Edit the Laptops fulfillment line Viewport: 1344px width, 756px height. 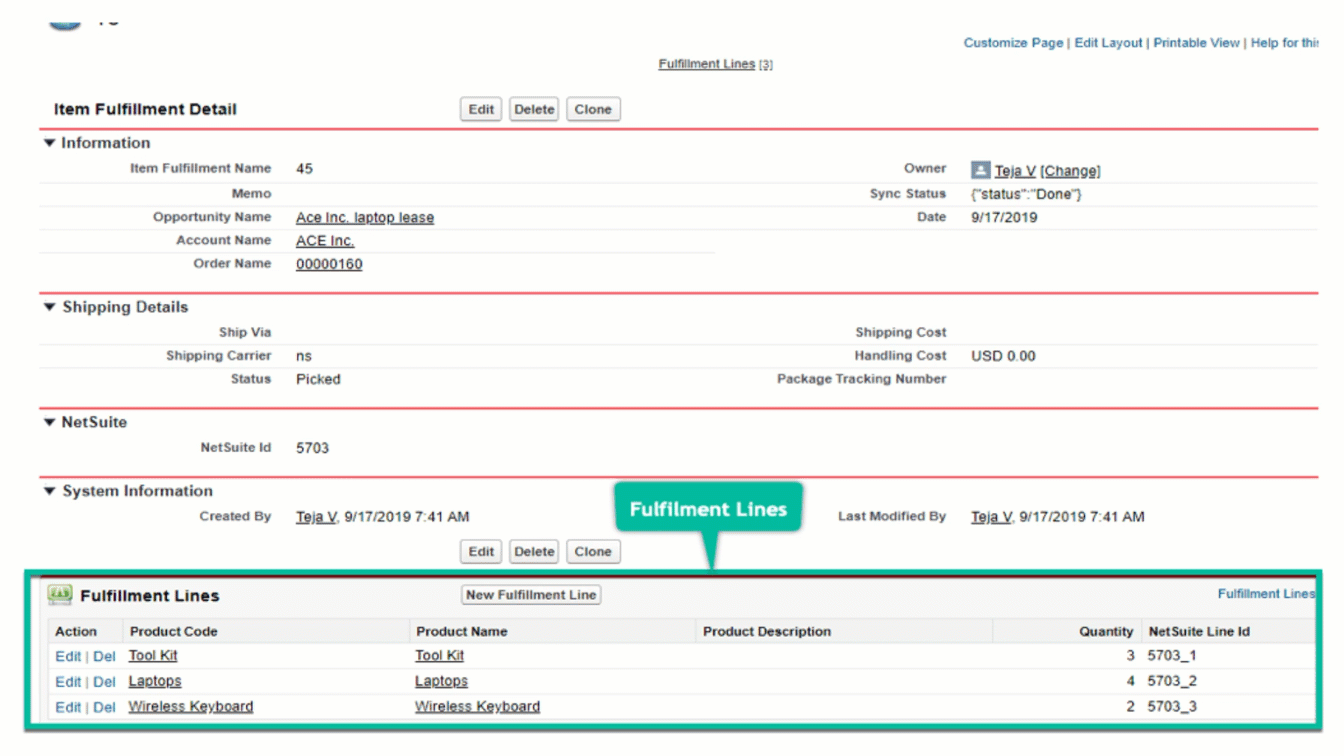point(68,682)
